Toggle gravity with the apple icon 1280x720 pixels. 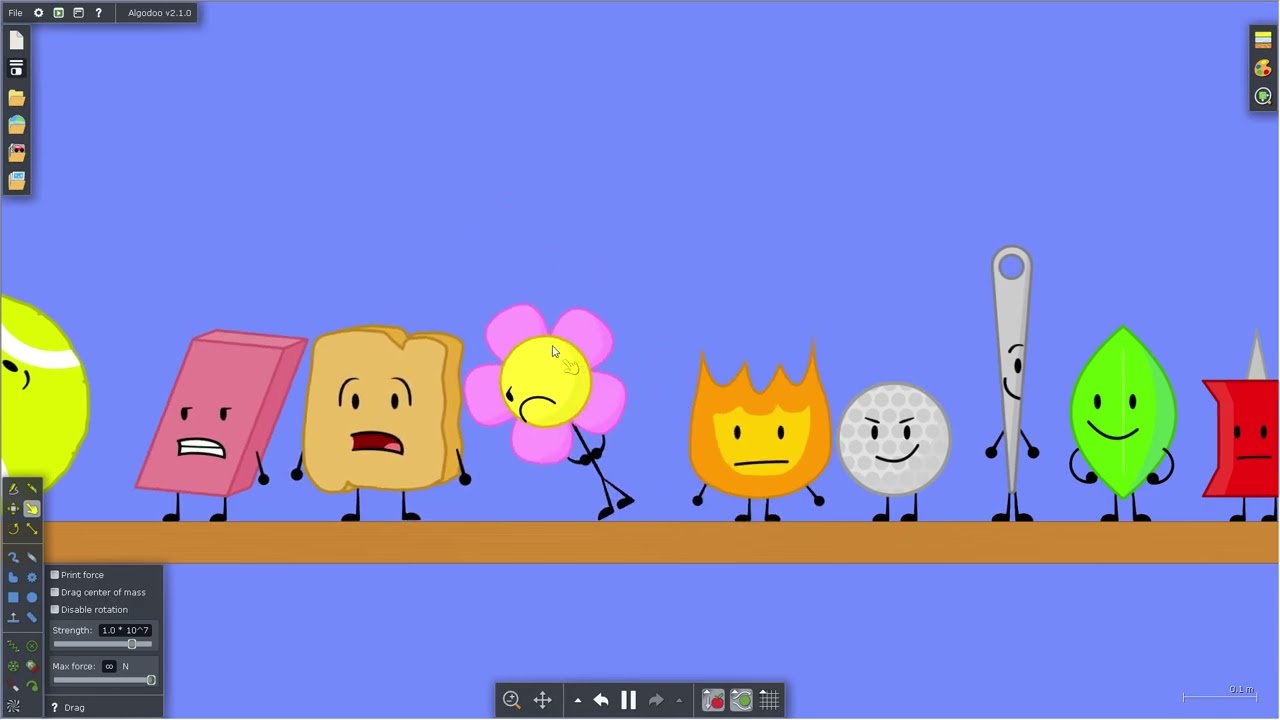click(713, 700)
